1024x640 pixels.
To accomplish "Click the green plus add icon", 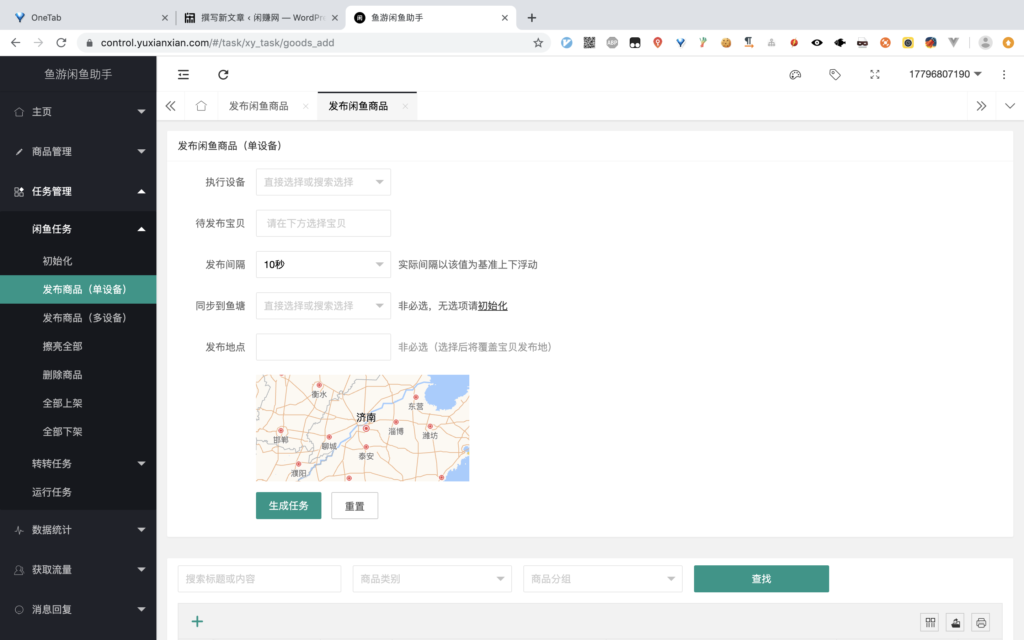I will (197, 622).
